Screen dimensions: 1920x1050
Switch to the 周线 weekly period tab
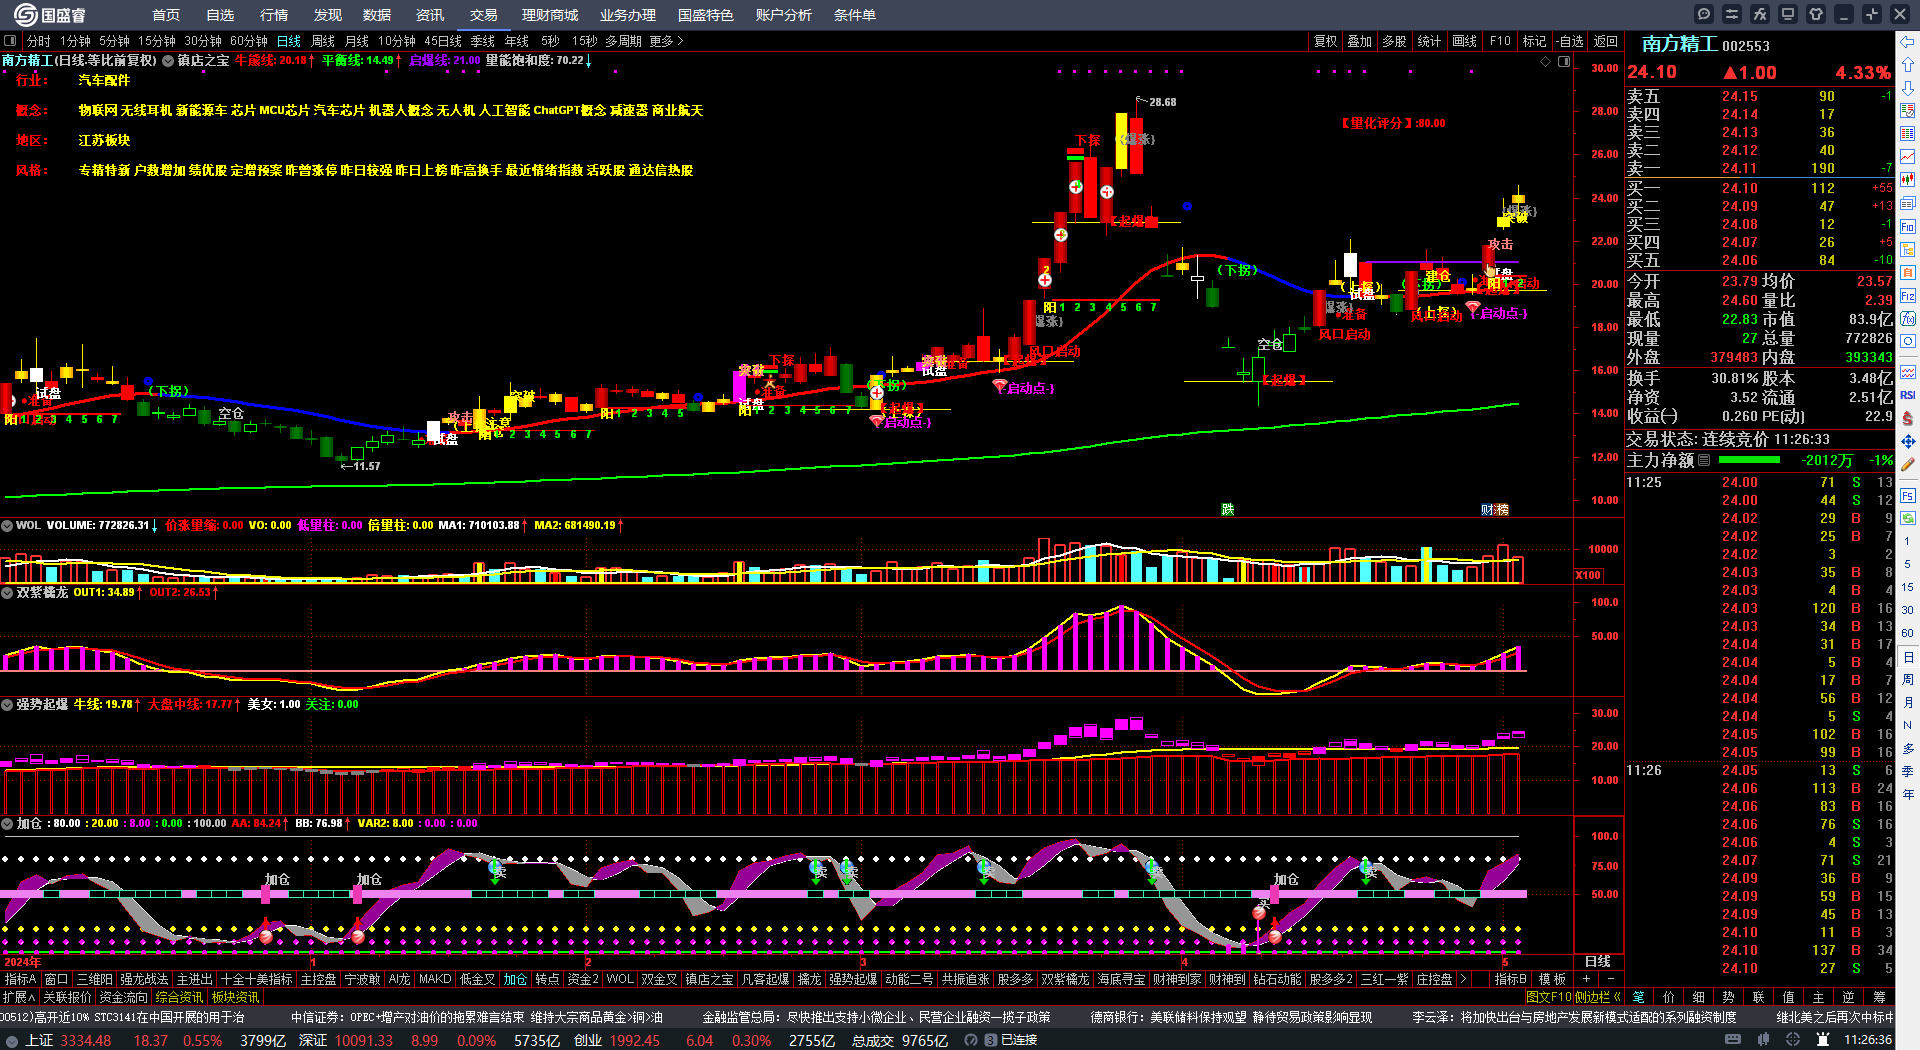323,41
